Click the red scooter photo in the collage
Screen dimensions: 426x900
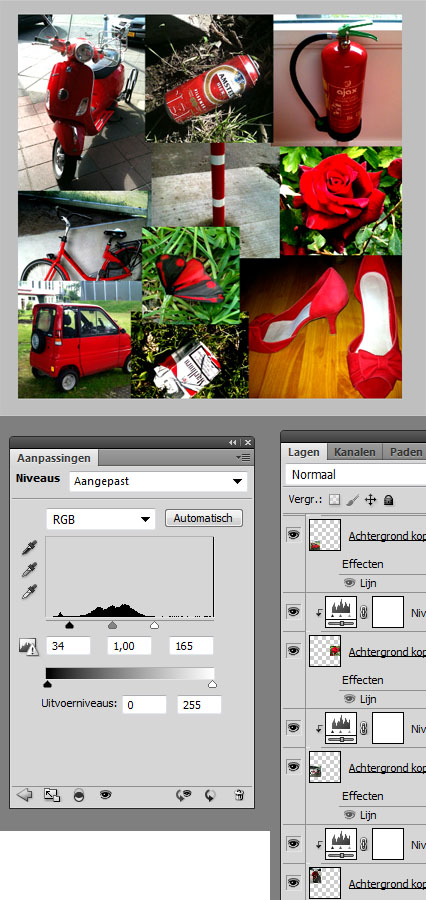click(82, 103)
